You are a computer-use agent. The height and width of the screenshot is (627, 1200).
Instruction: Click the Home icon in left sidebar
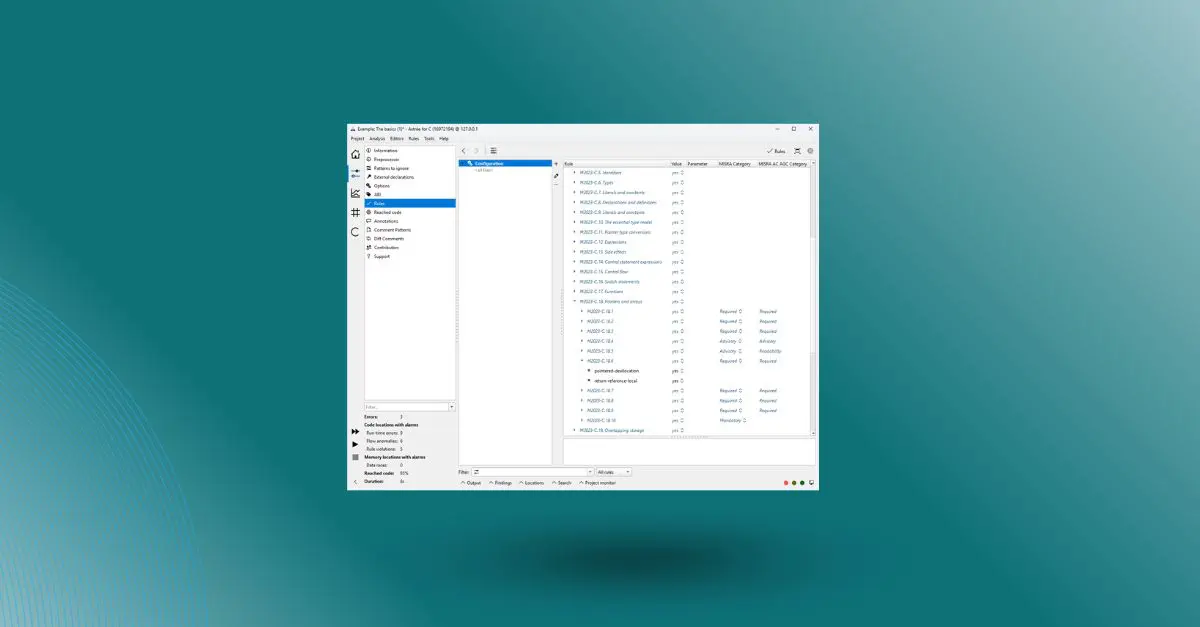355,154
